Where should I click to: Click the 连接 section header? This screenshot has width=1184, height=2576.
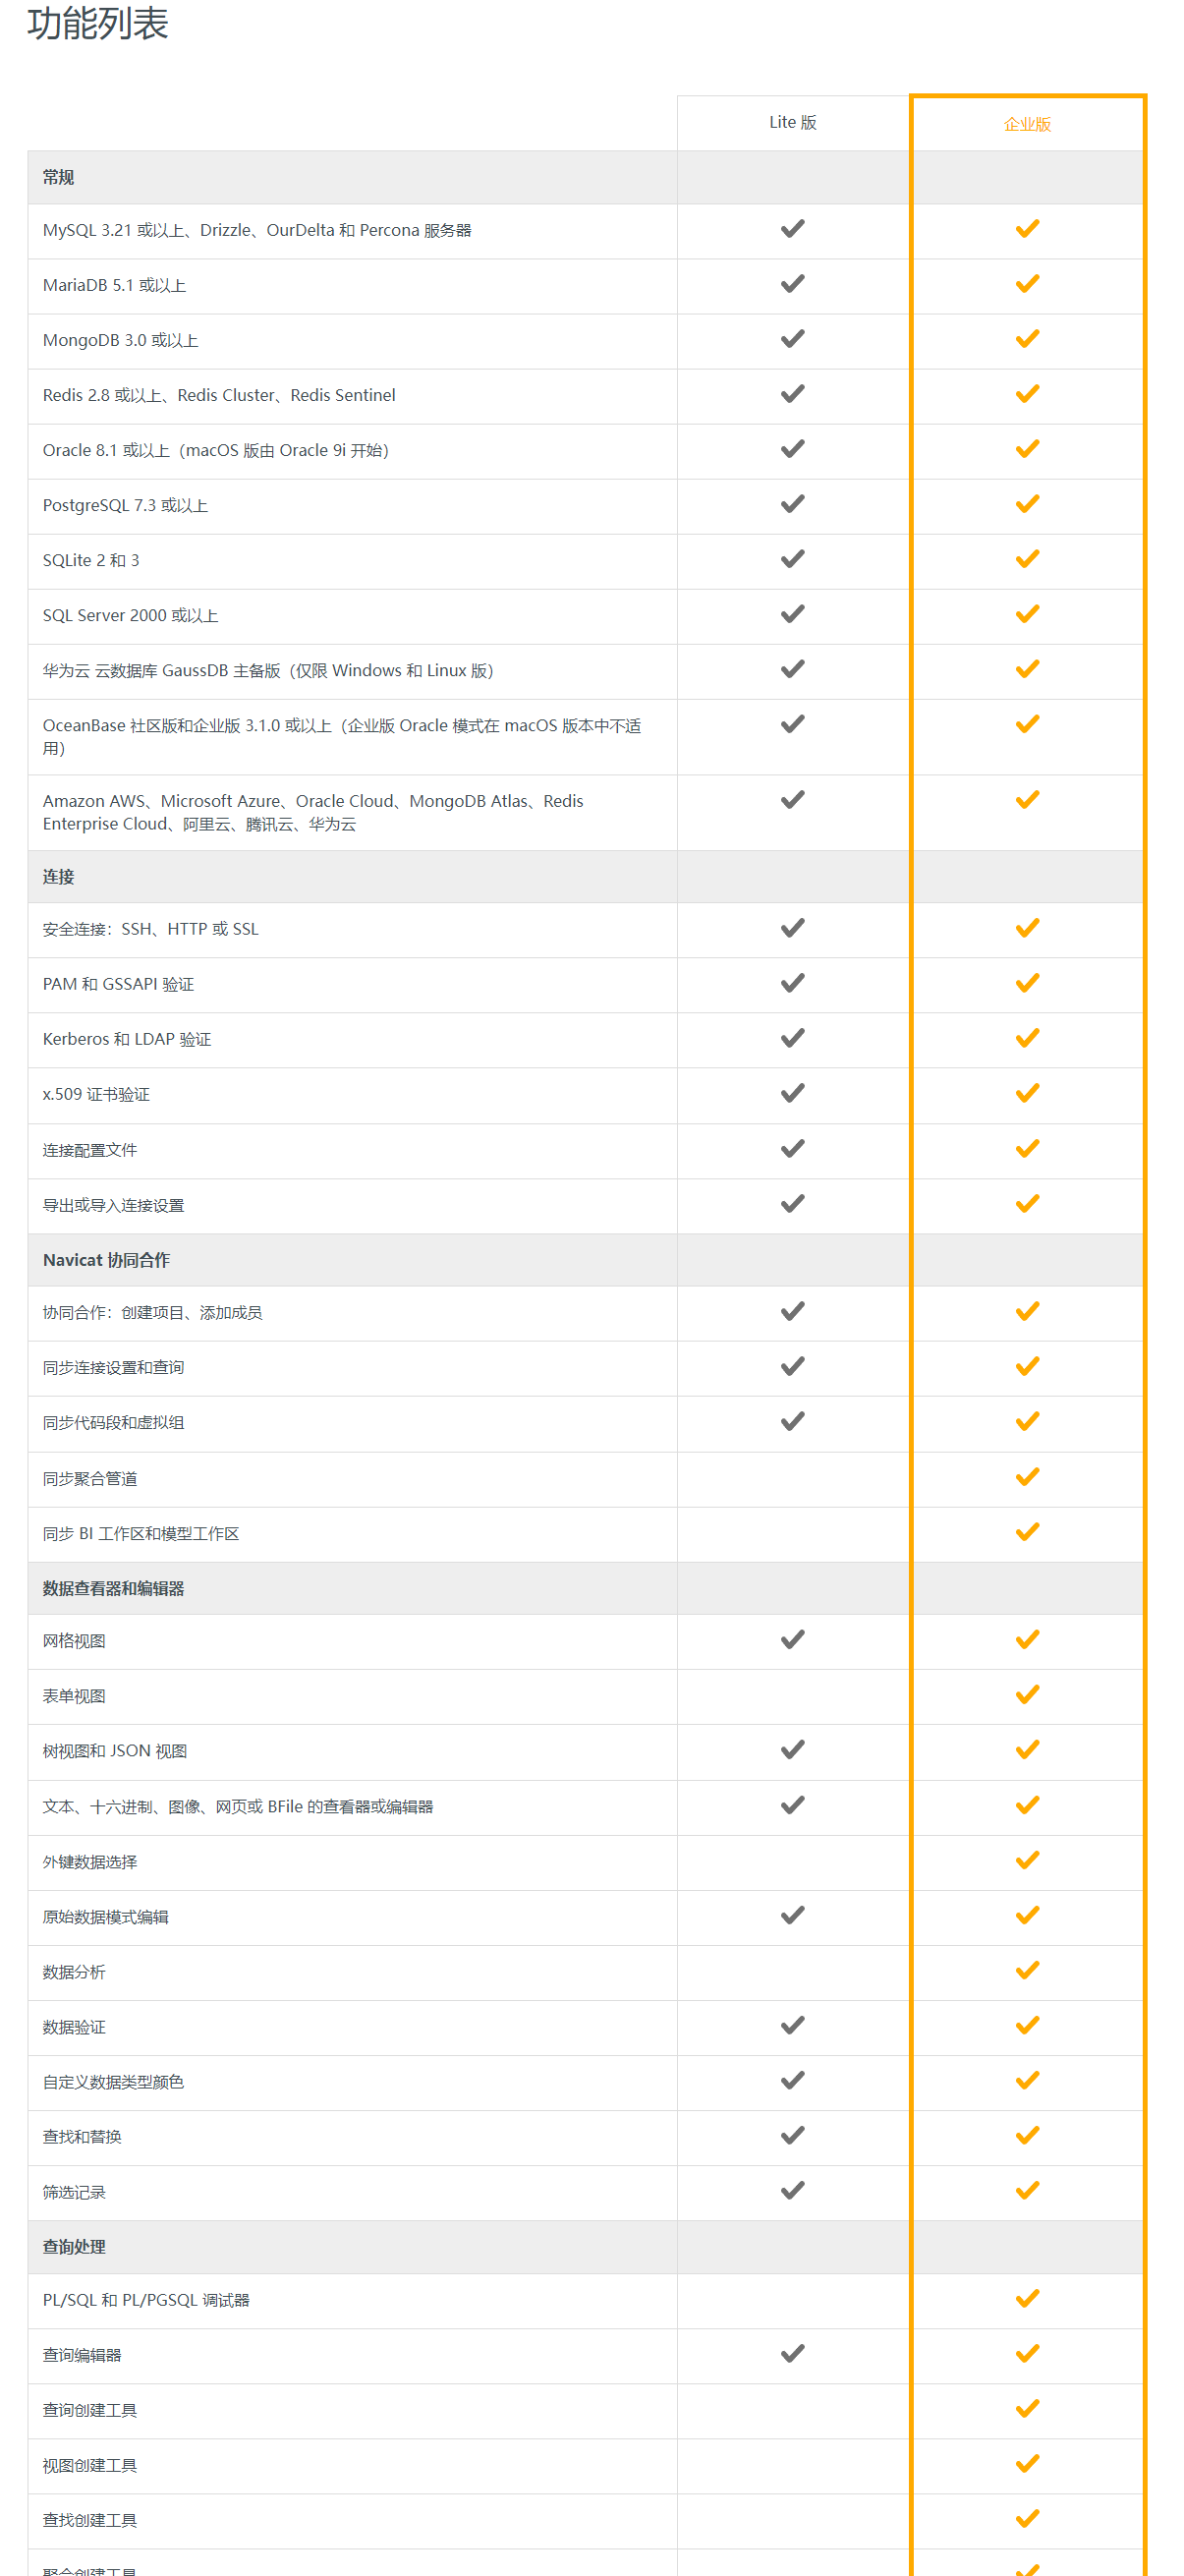pos(58,877)
